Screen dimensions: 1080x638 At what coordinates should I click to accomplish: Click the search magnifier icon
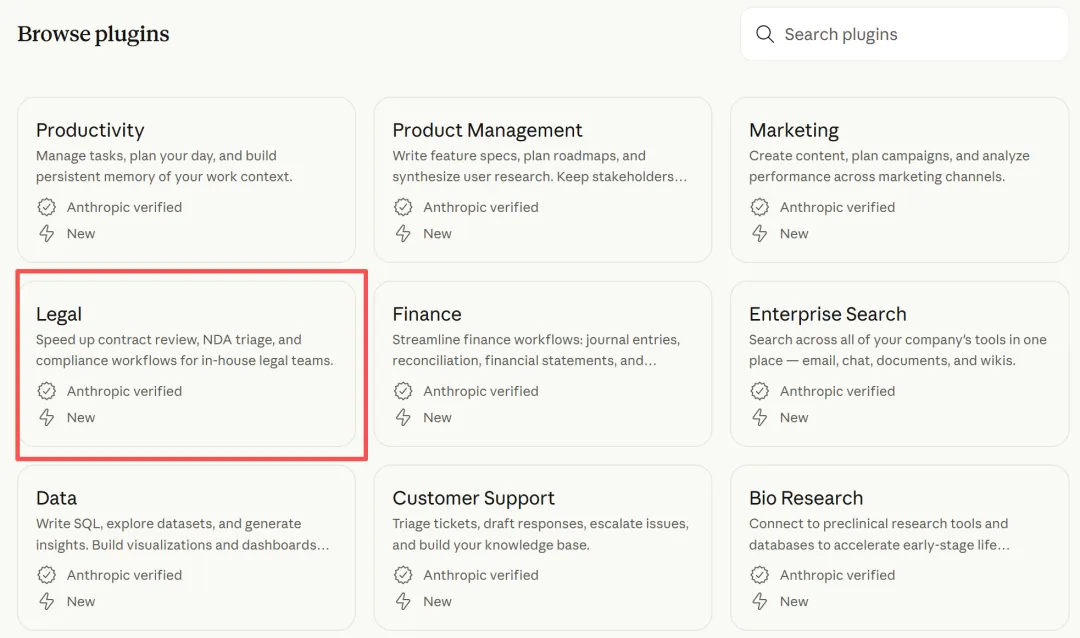pyautogui.click(x=765, y=35)
